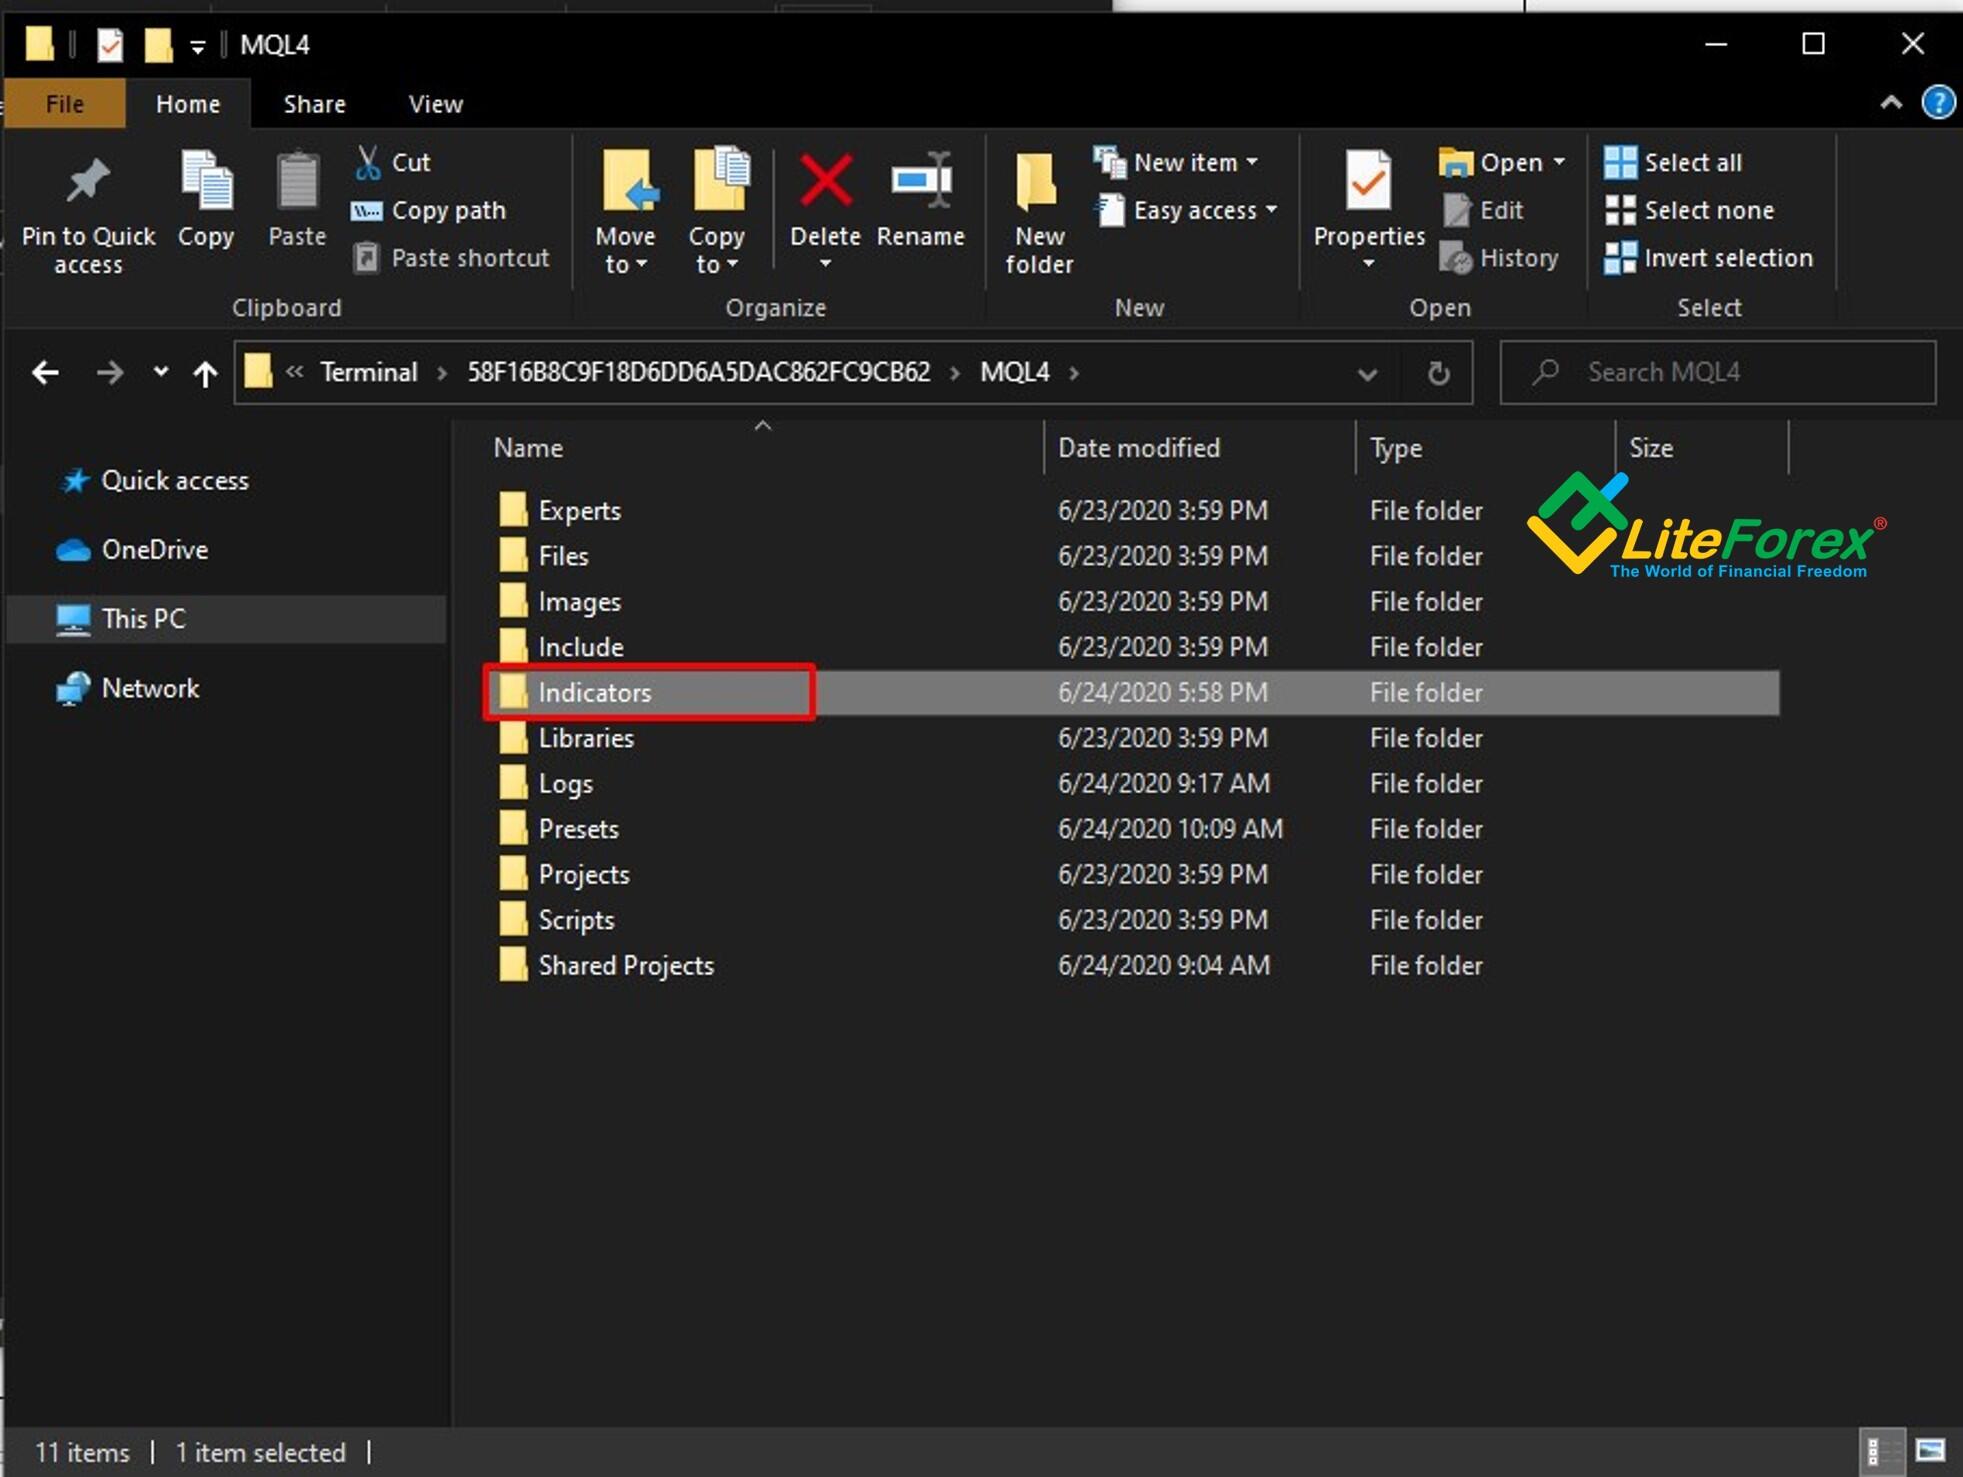The height and width of the screenshot is (1477, 1963).
Task: Open the View ribbon tab
Action: click(x=435, y=104)
